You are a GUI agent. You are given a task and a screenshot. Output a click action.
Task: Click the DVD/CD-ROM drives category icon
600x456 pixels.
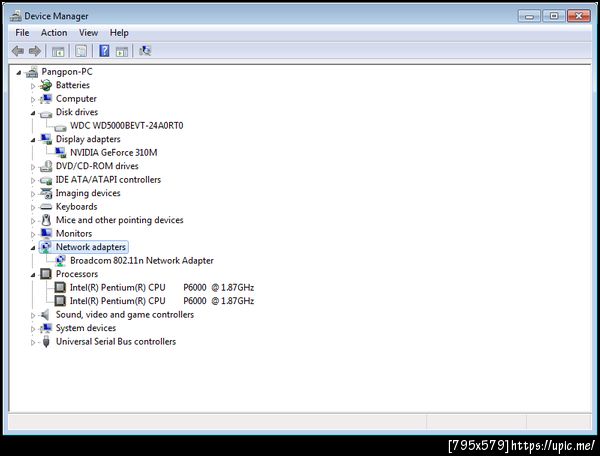[x=46, y=166]
